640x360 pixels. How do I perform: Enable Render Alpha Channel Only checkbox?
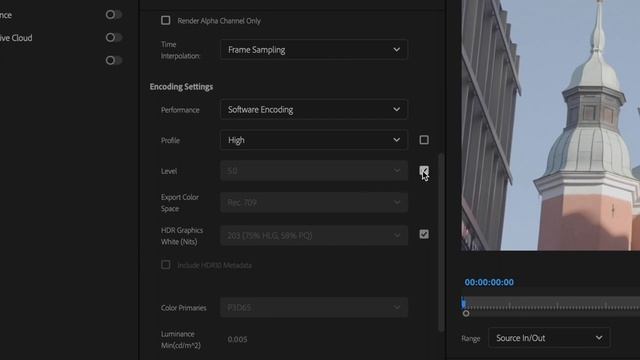pos(165,20)
